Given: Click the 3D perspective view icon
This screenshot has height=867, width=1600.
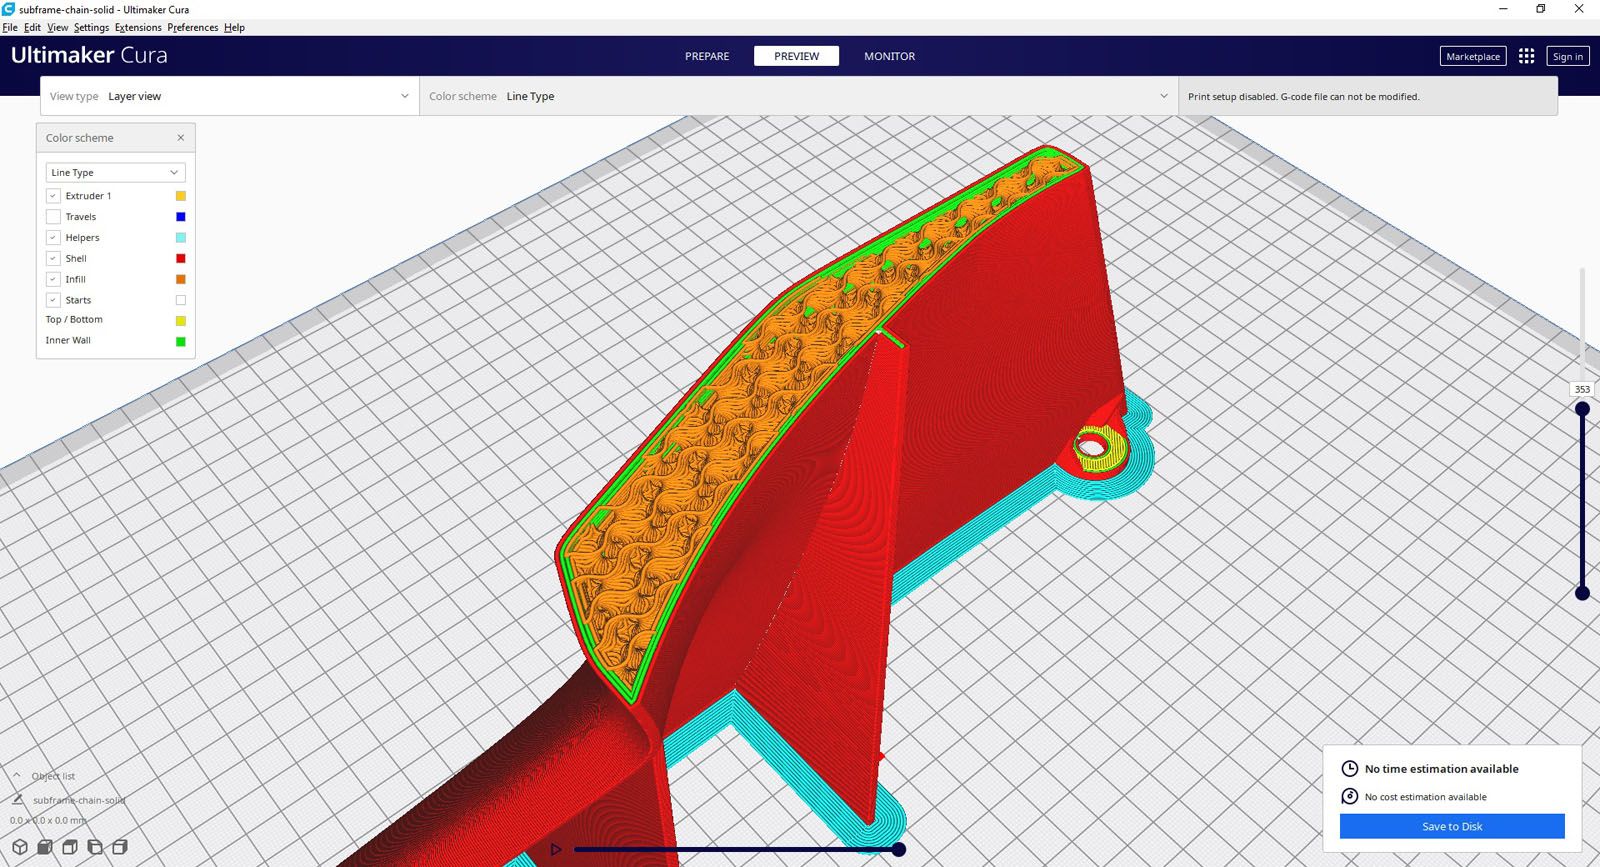Looking at the screenshot, I should (19, 847).
